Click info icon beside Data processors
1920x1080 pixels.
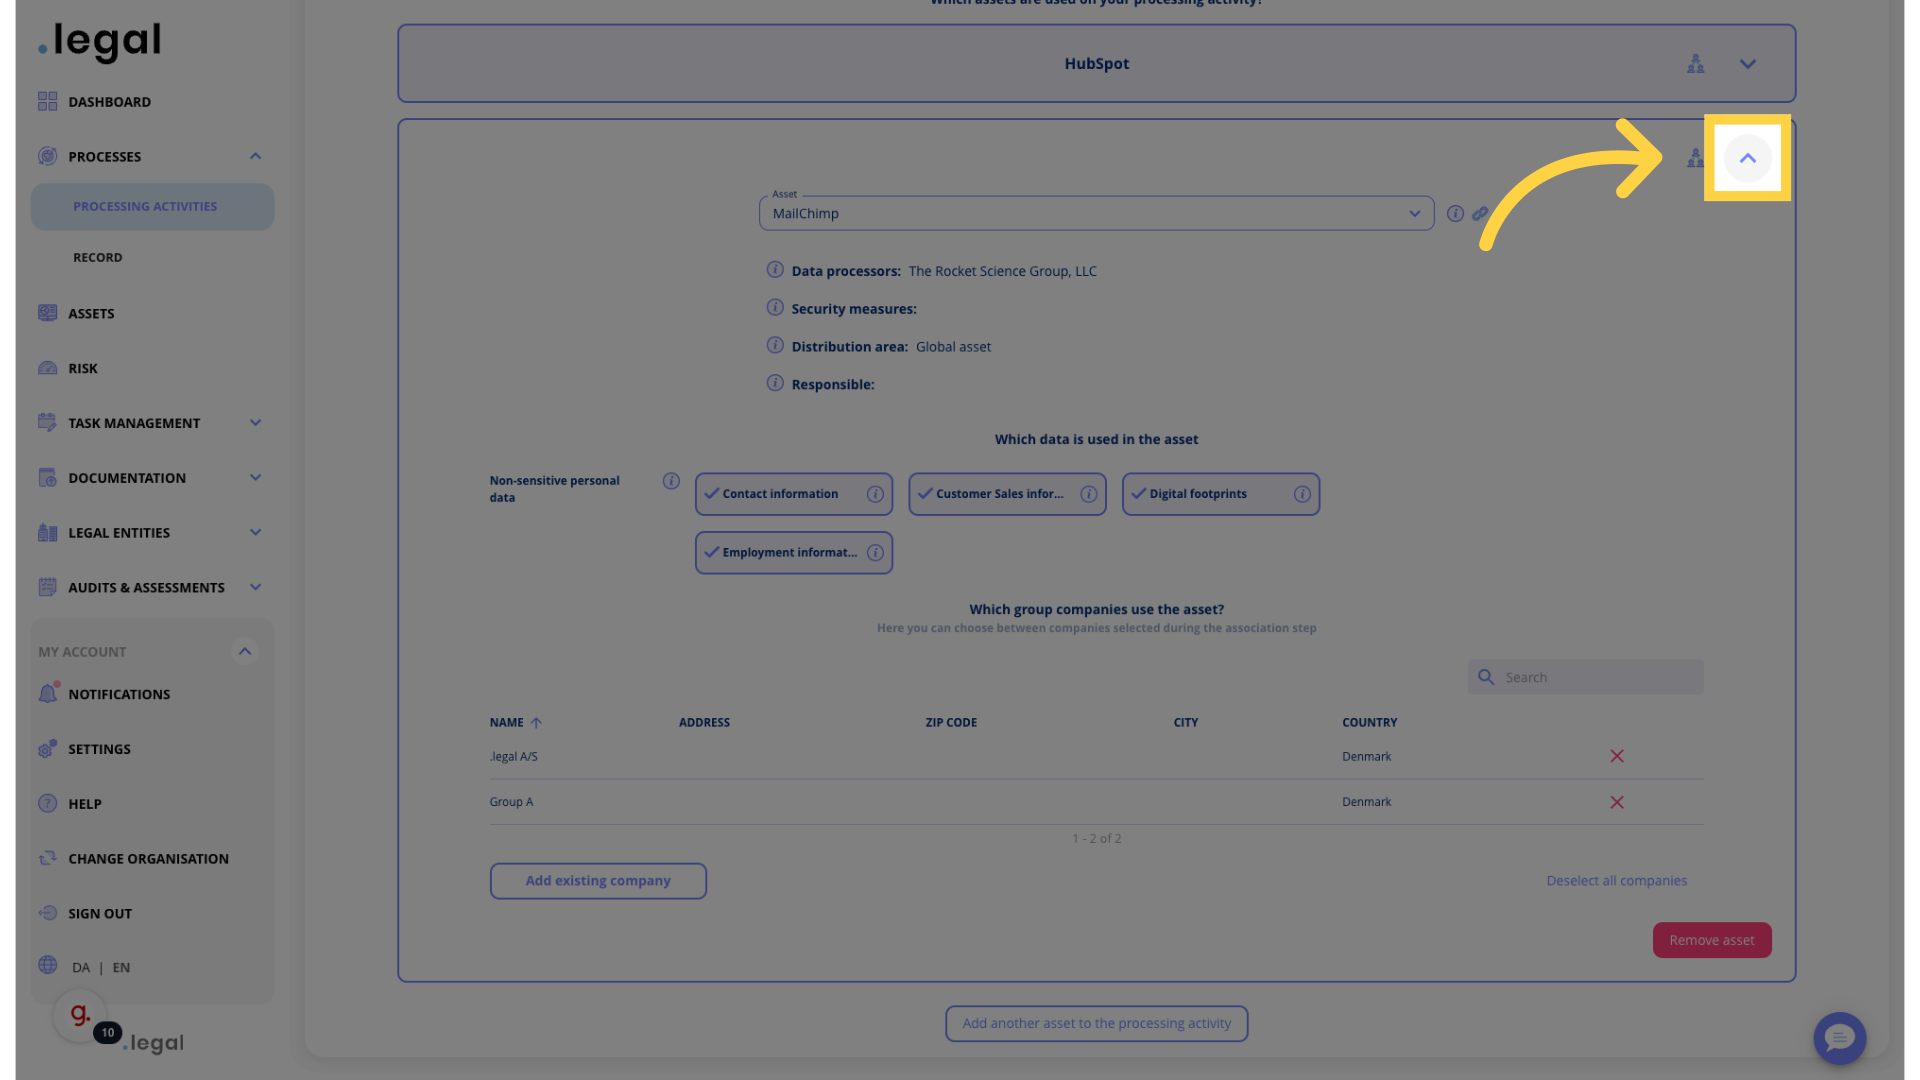(x=775, y=270)
